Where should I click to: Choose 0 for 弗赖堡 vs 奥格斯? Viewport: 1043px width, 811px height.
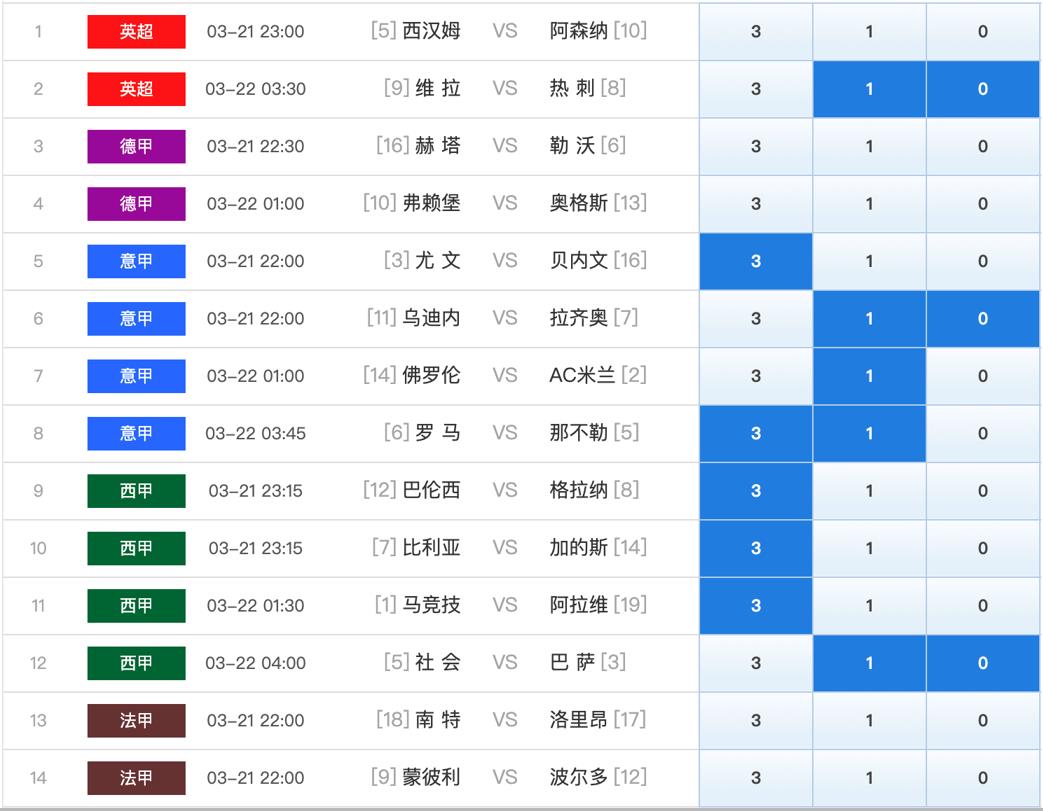tap(982, 204)
